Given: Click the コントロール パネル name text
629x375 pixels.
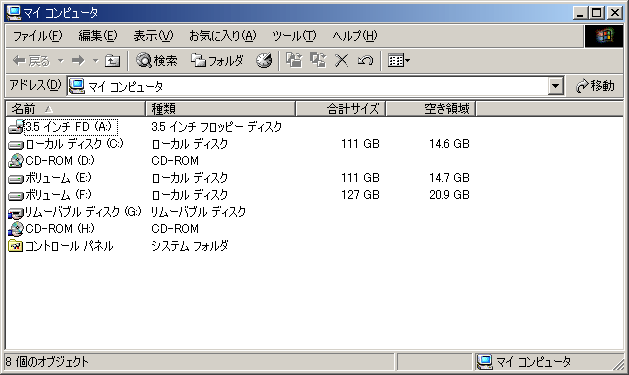Looking at the screenshot, I should [x=69, y=245].
